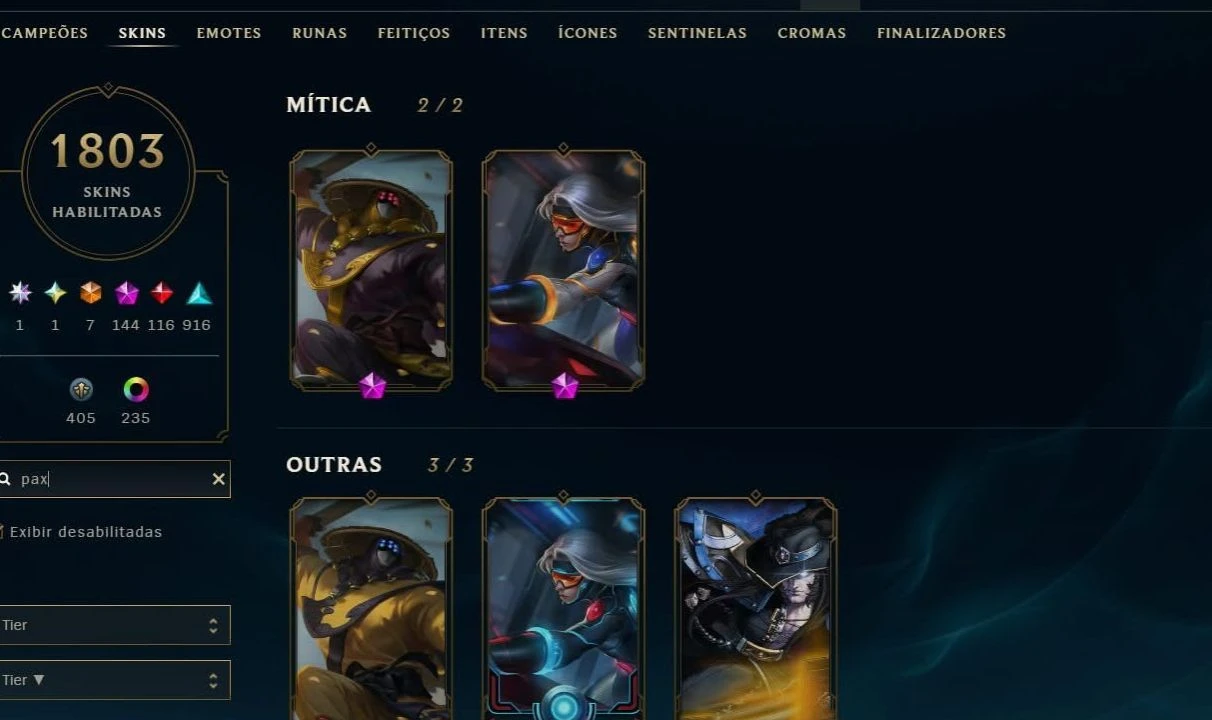The image size is (1212, 720).
Task: Click the red epic gem icon above 116
Action: tap(161, 293)
